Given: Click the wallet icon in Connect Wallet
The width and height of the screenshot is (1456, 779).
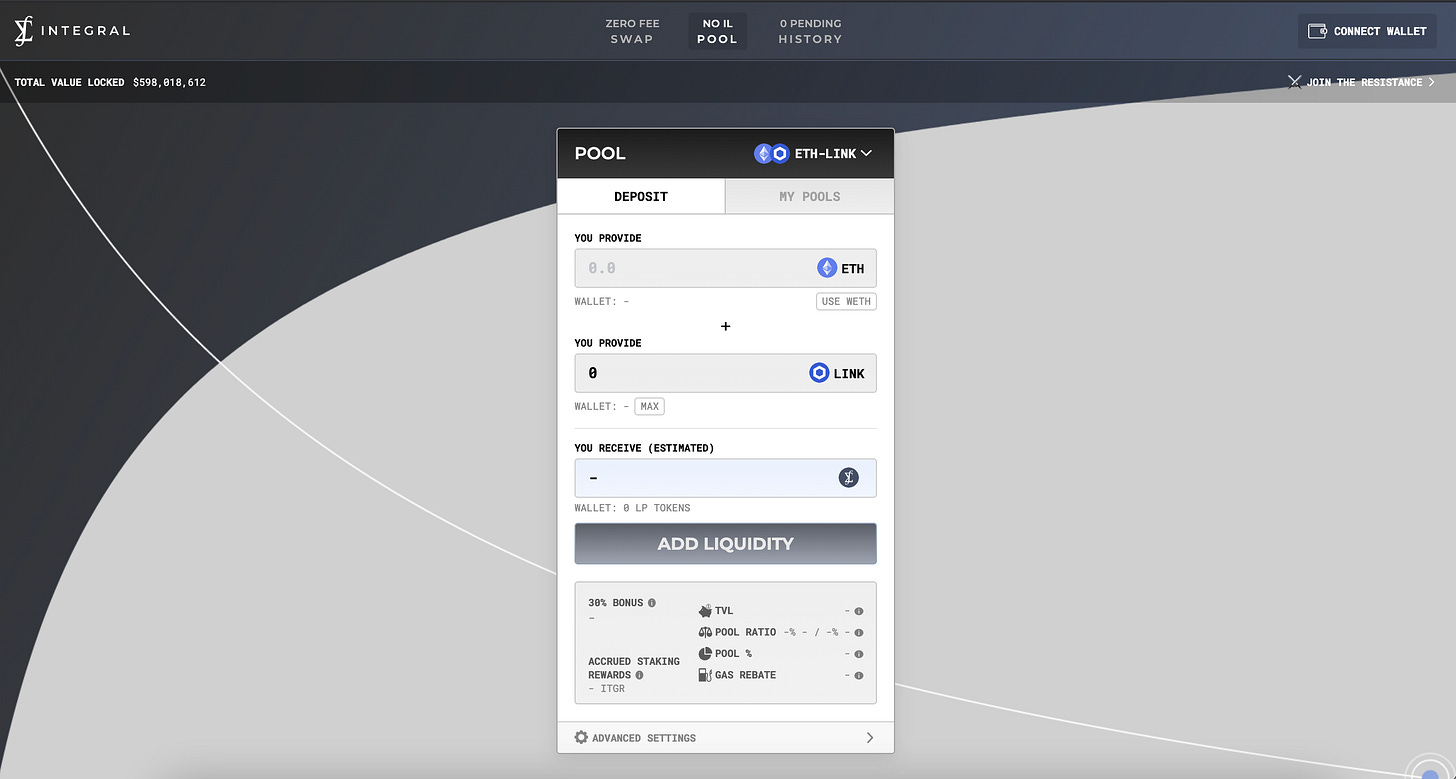Looking at the screenshot, I should [1317, 31].
